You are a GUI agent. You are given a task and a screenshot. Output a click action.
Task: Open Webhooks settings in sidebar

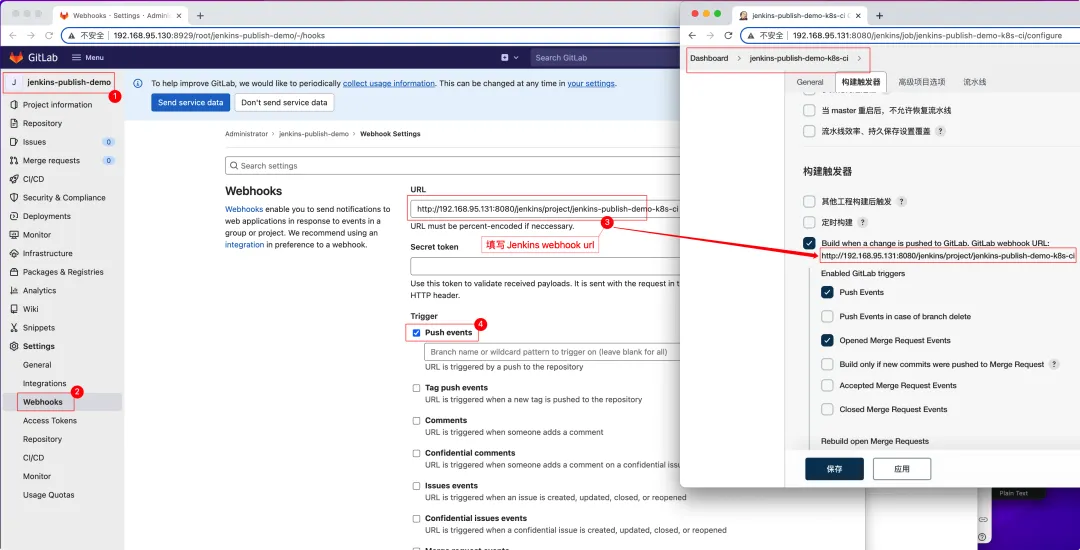(43, 402)
